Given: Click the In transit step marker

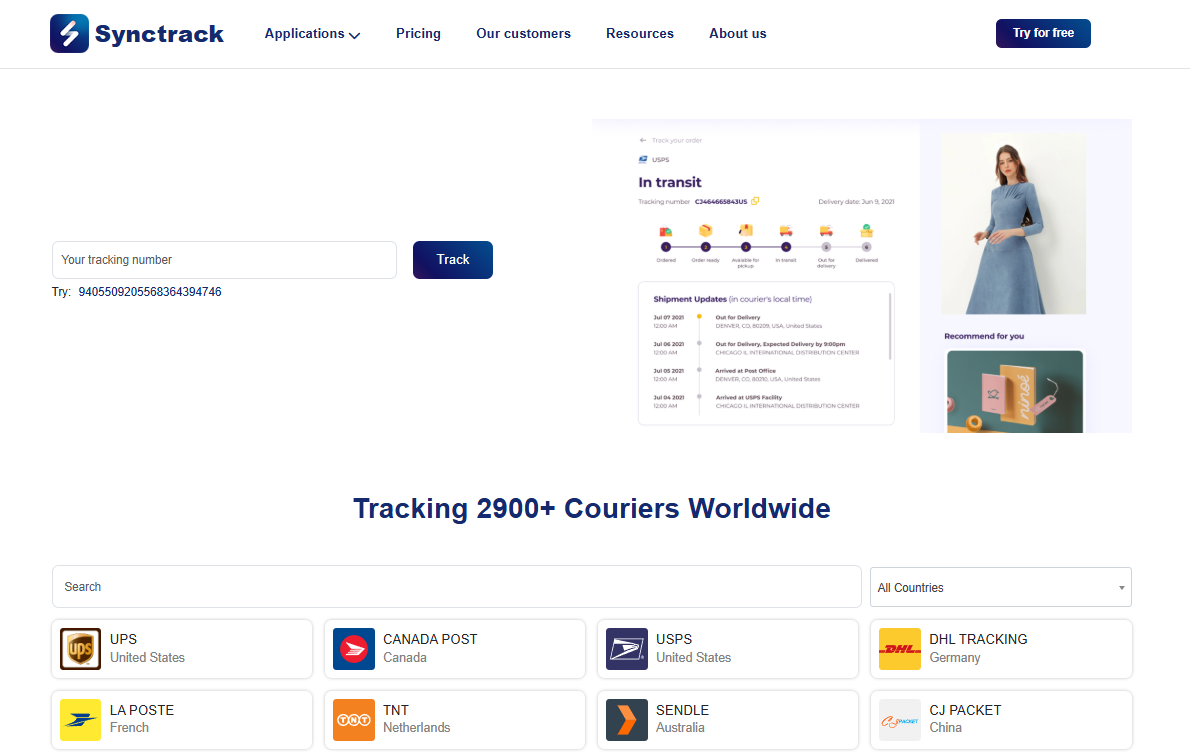Looking at the screenshot, I should (x=785, y=247).
